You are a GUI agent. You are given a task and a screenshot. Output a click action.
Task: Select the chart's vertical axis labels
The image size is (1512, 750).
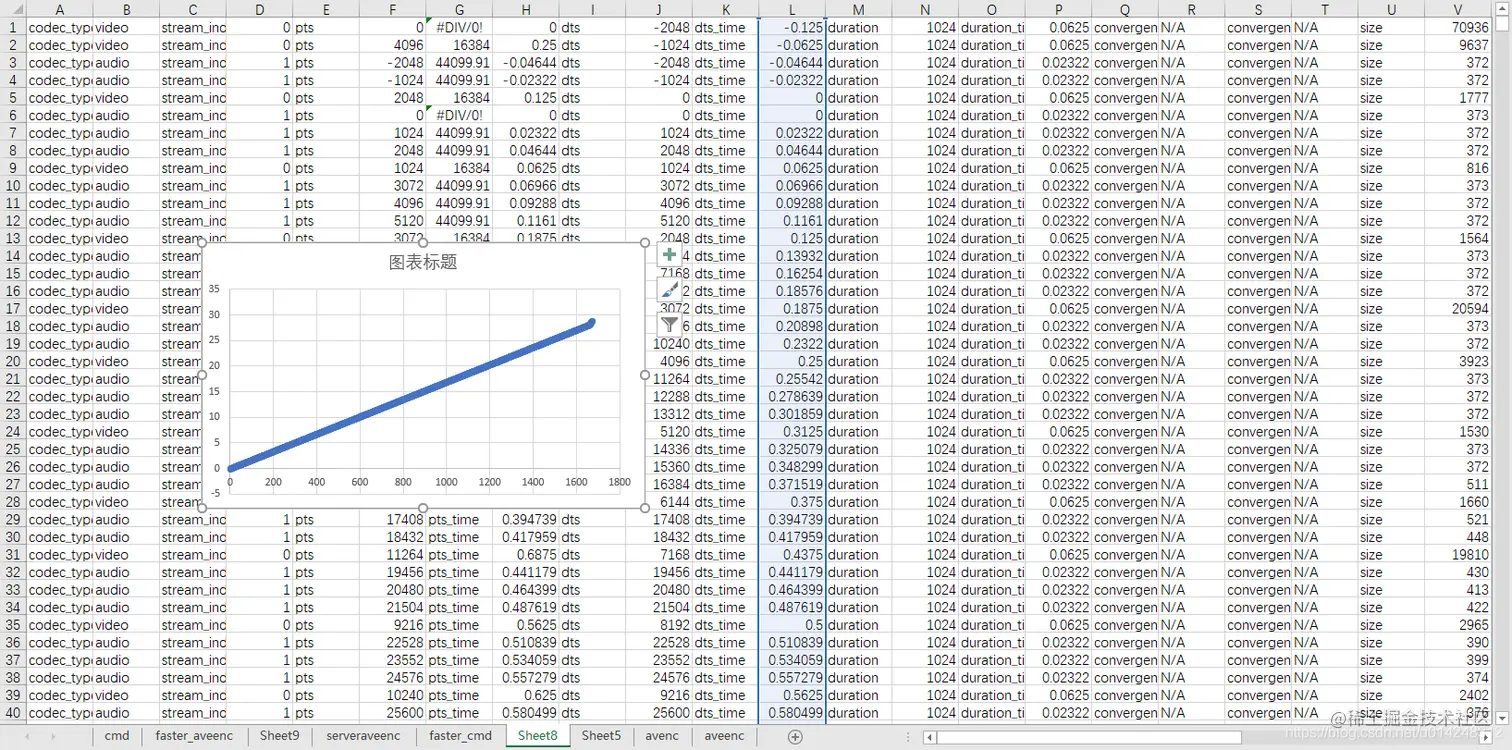click(x=215, y=390)
